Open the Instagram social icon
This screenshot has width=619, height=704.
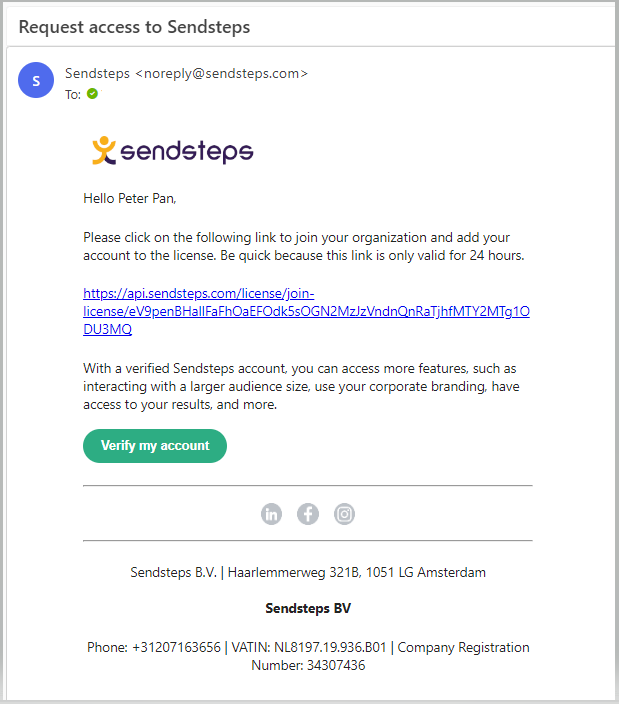pyautogui.click(x=344, y=514)
